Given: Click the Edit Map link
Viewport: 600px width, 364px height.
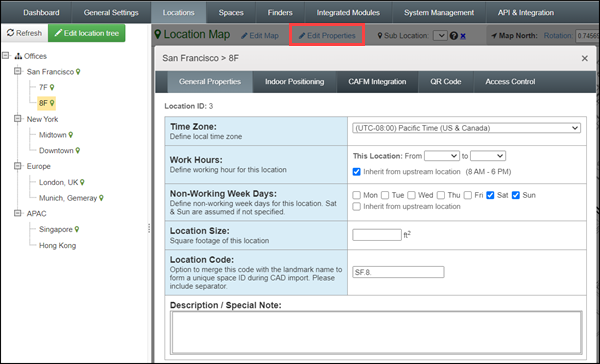Looking at the screenshot, I should coord(260,36).
